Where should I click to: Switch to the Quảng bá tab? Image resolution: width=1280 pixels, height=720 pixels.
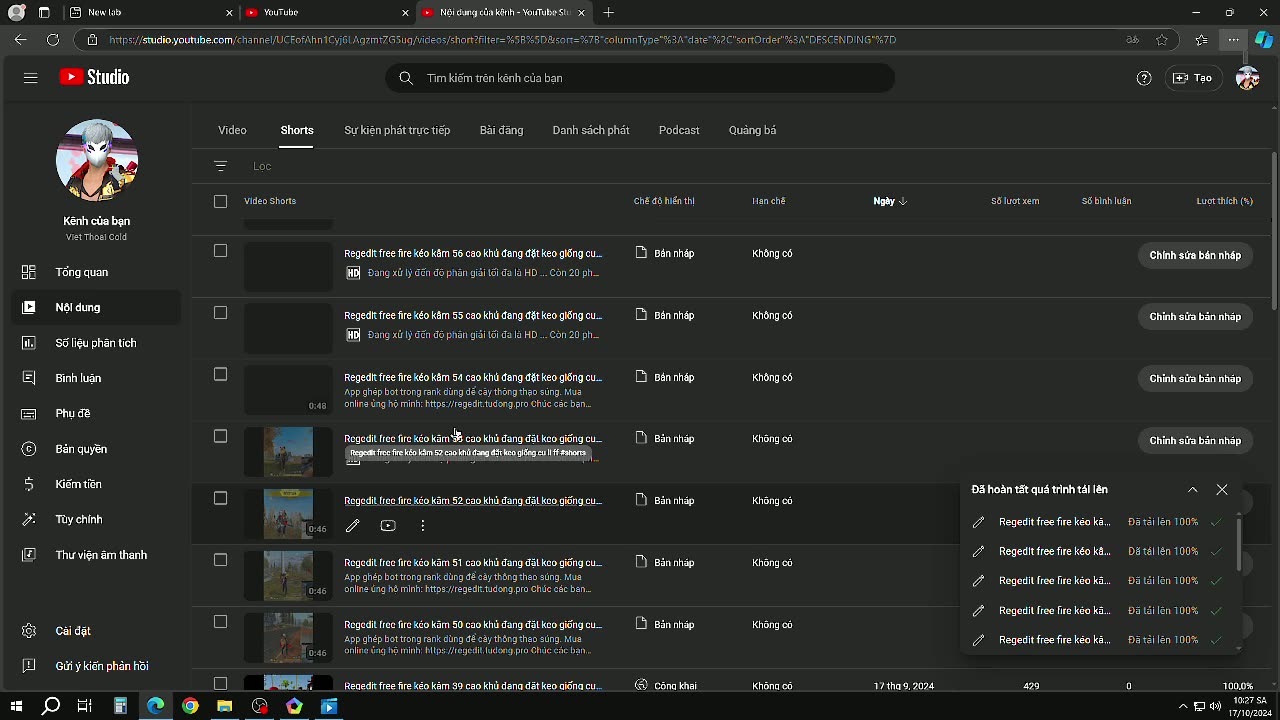[752, 130]
